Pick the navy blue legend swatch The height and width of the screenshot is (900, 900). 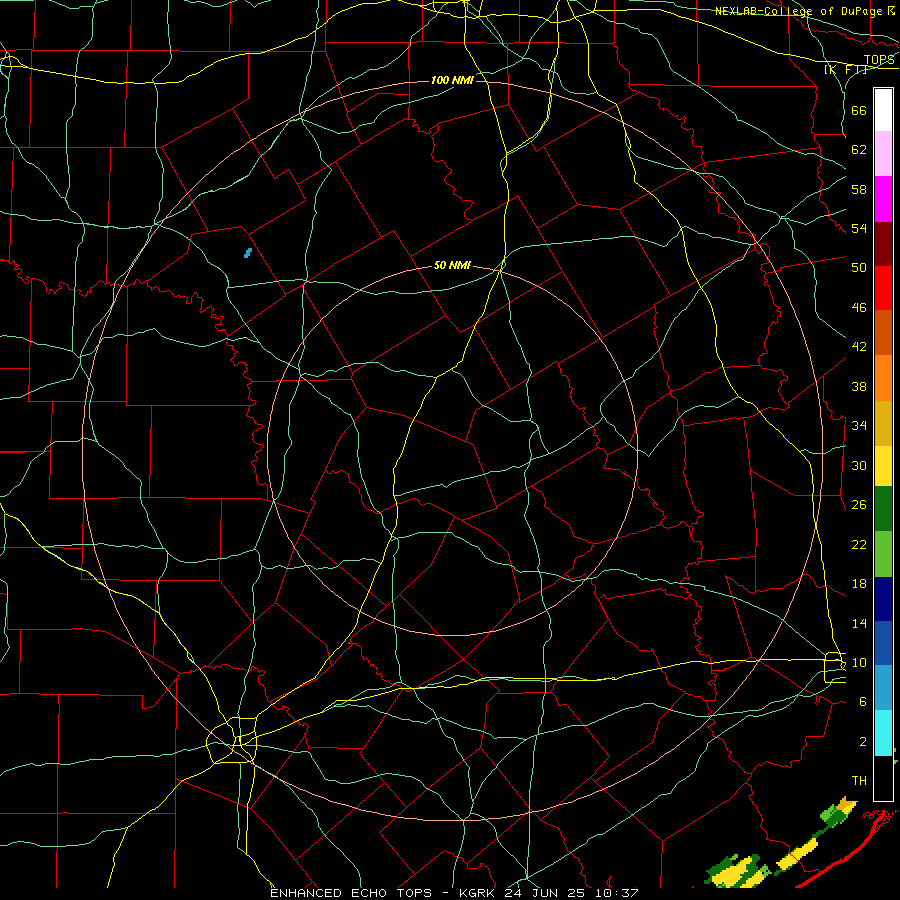883,599
